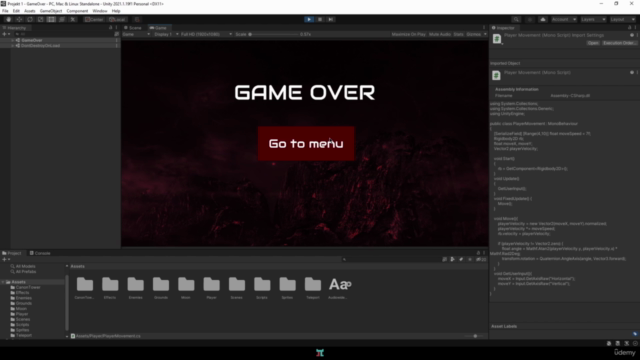Toggle Gizmos in Game view
Screen dimensions: 640x360
[473, 34]
